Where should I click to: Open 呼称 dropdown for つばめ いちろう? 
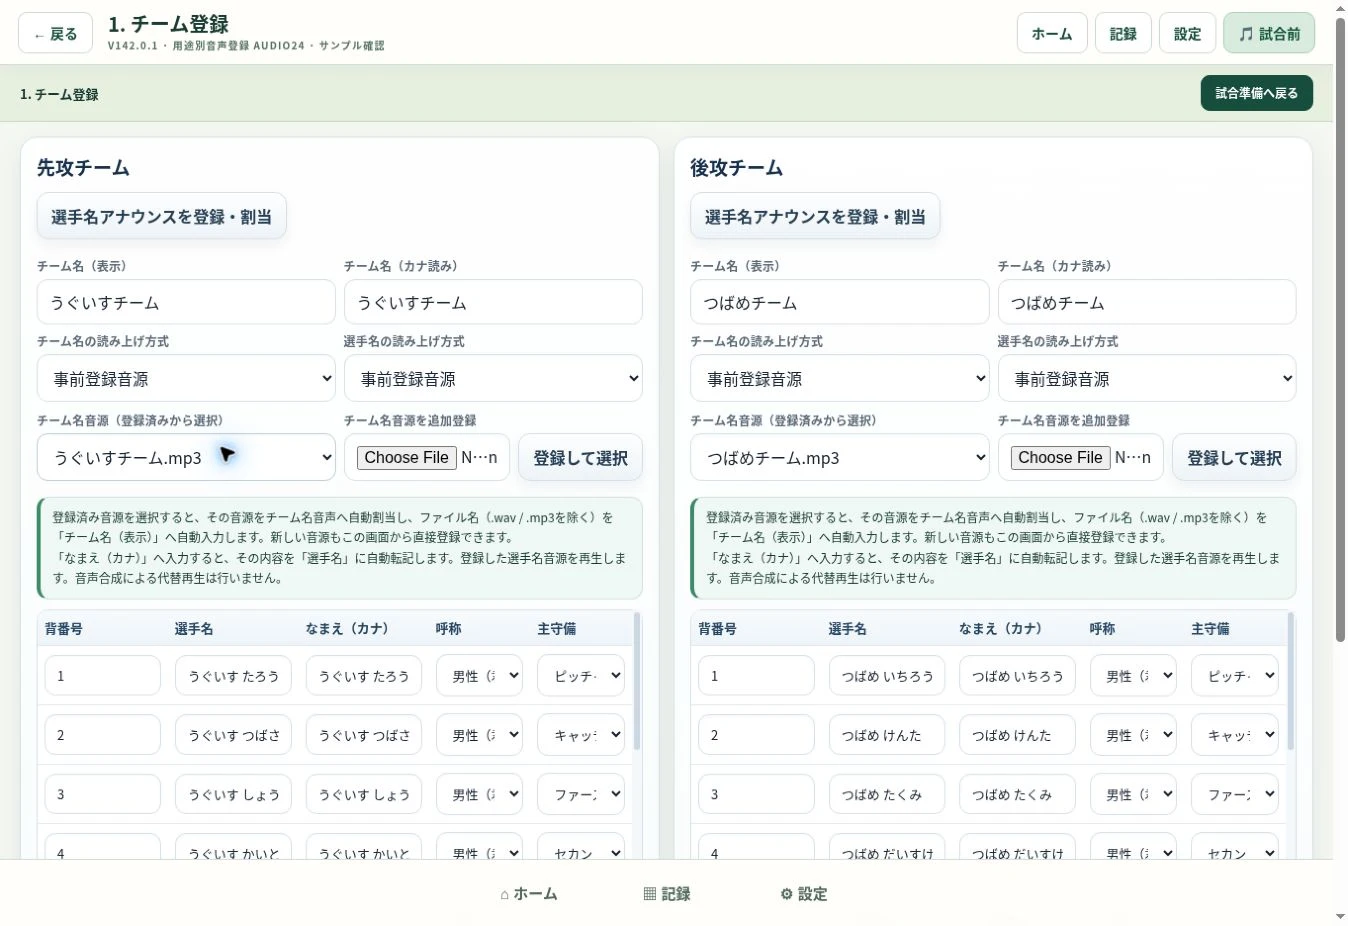click(x=1133, y=676)
